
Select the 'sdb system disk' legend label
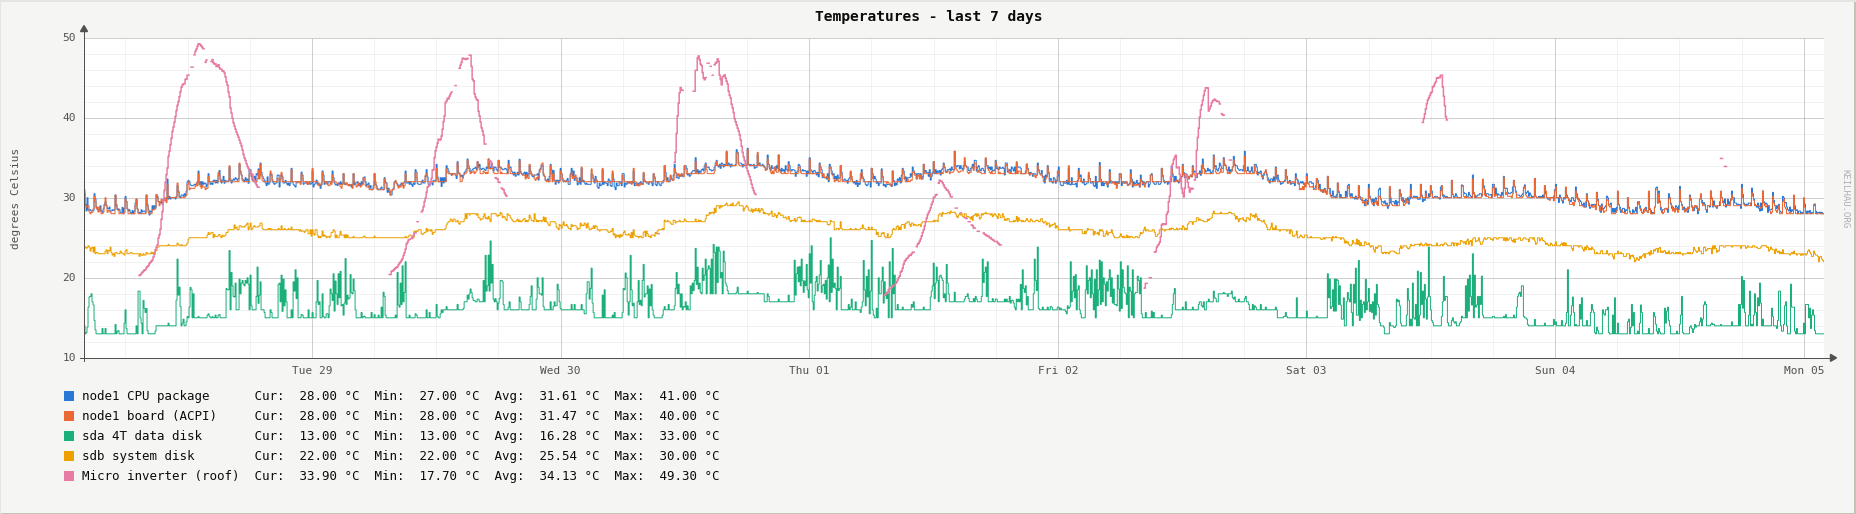[x=138, y=456]
